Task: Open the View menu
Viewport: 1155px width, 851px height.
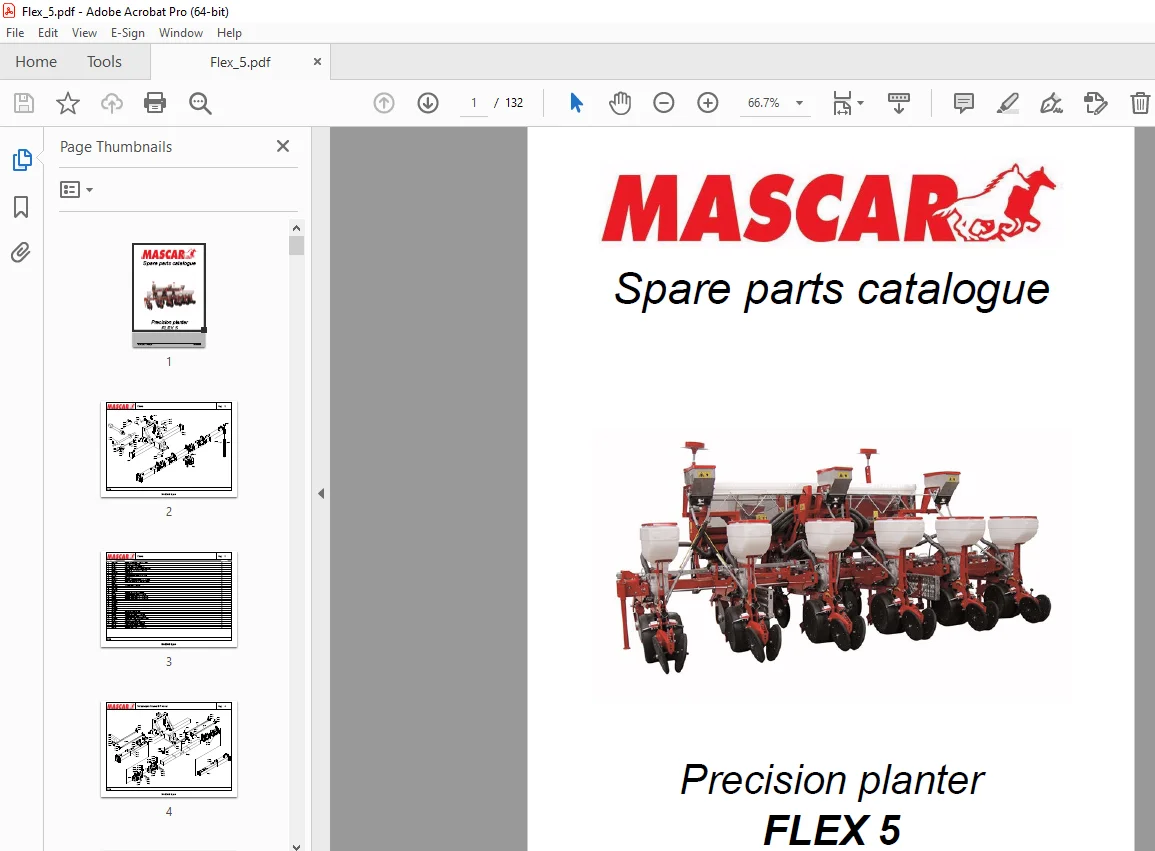Action: [x=84, y=33]
